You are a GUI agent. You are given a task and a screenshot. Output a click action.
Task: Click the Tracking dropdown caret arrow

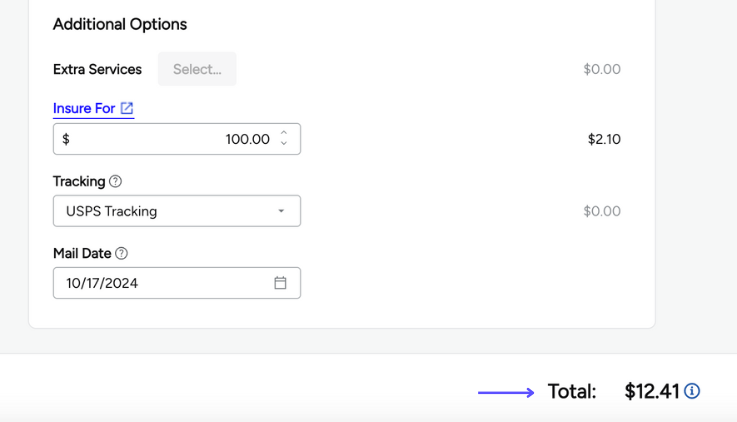pyautogui.click(x=281, y=211)
